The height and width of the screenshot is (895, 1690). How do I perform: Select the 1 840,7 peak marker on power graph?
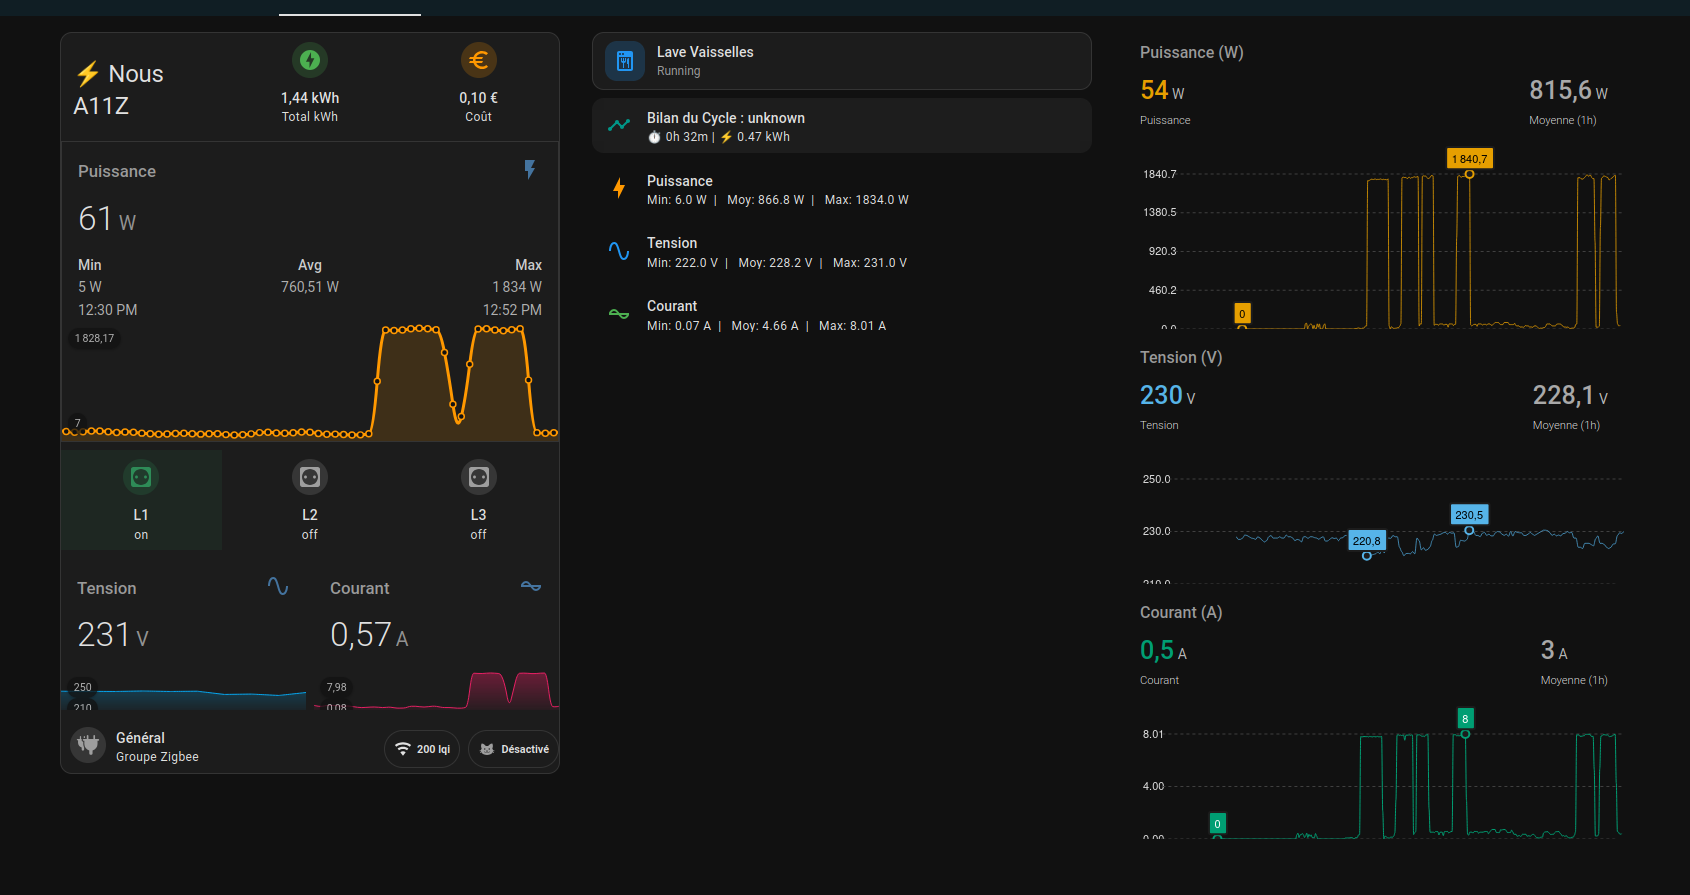click(1469, 159)
